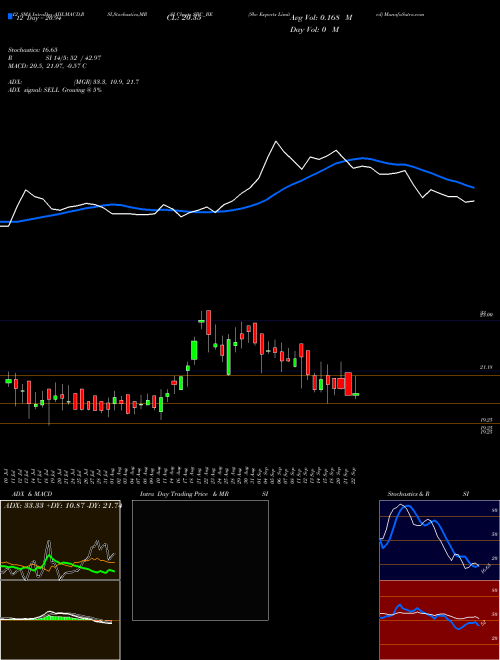Open the red RSI chart panel

[x=439, y=620]
